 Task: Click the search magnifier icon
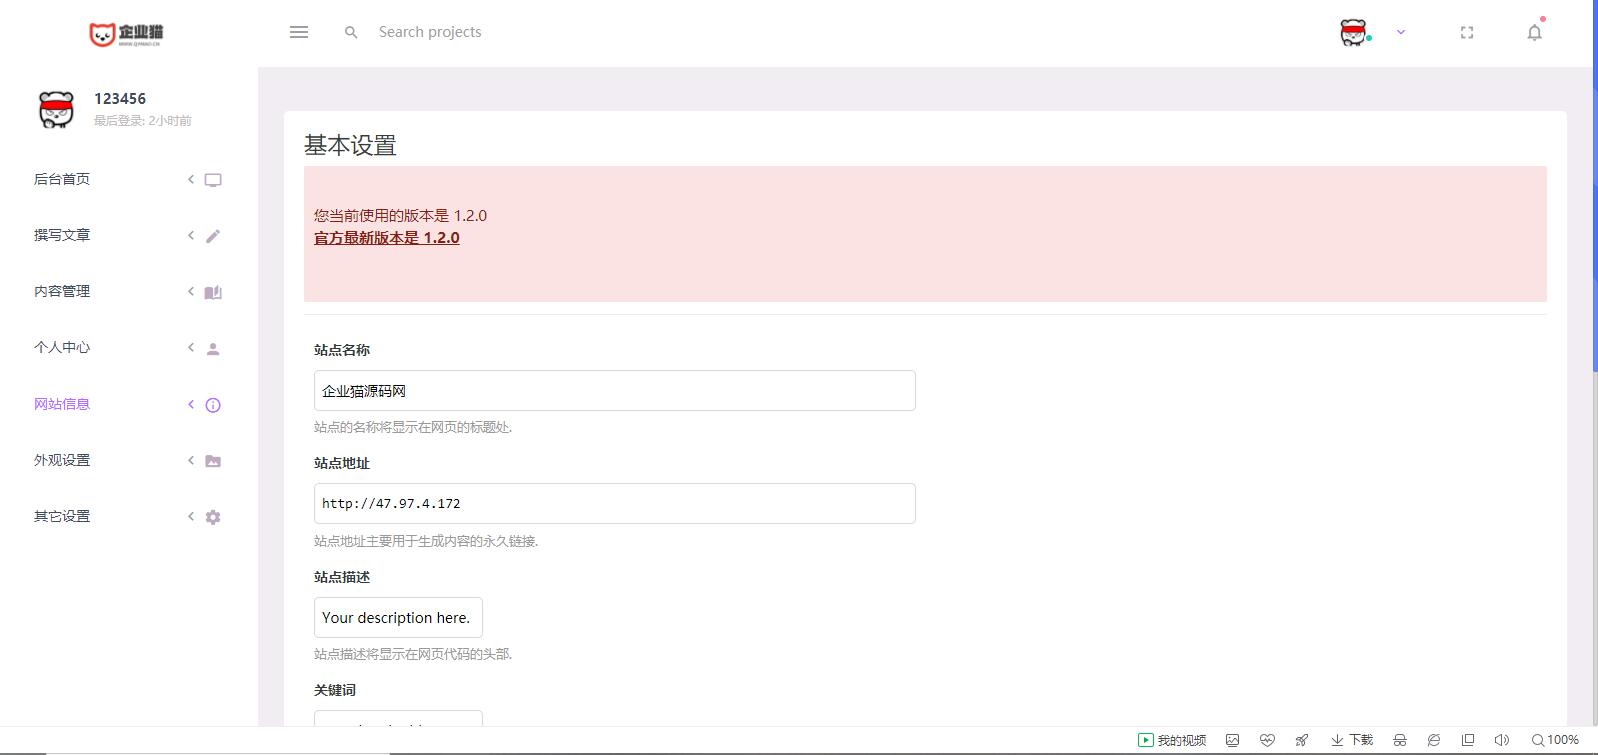point(351,32)
